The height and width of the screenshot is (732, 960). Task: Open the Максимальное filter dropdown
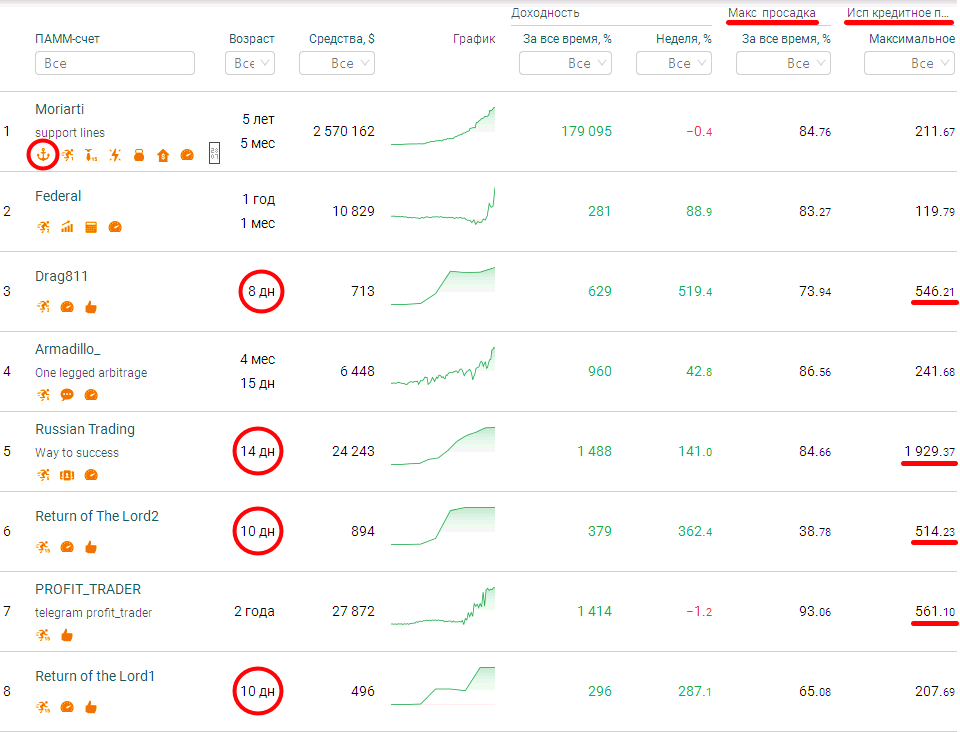point(909,63)
